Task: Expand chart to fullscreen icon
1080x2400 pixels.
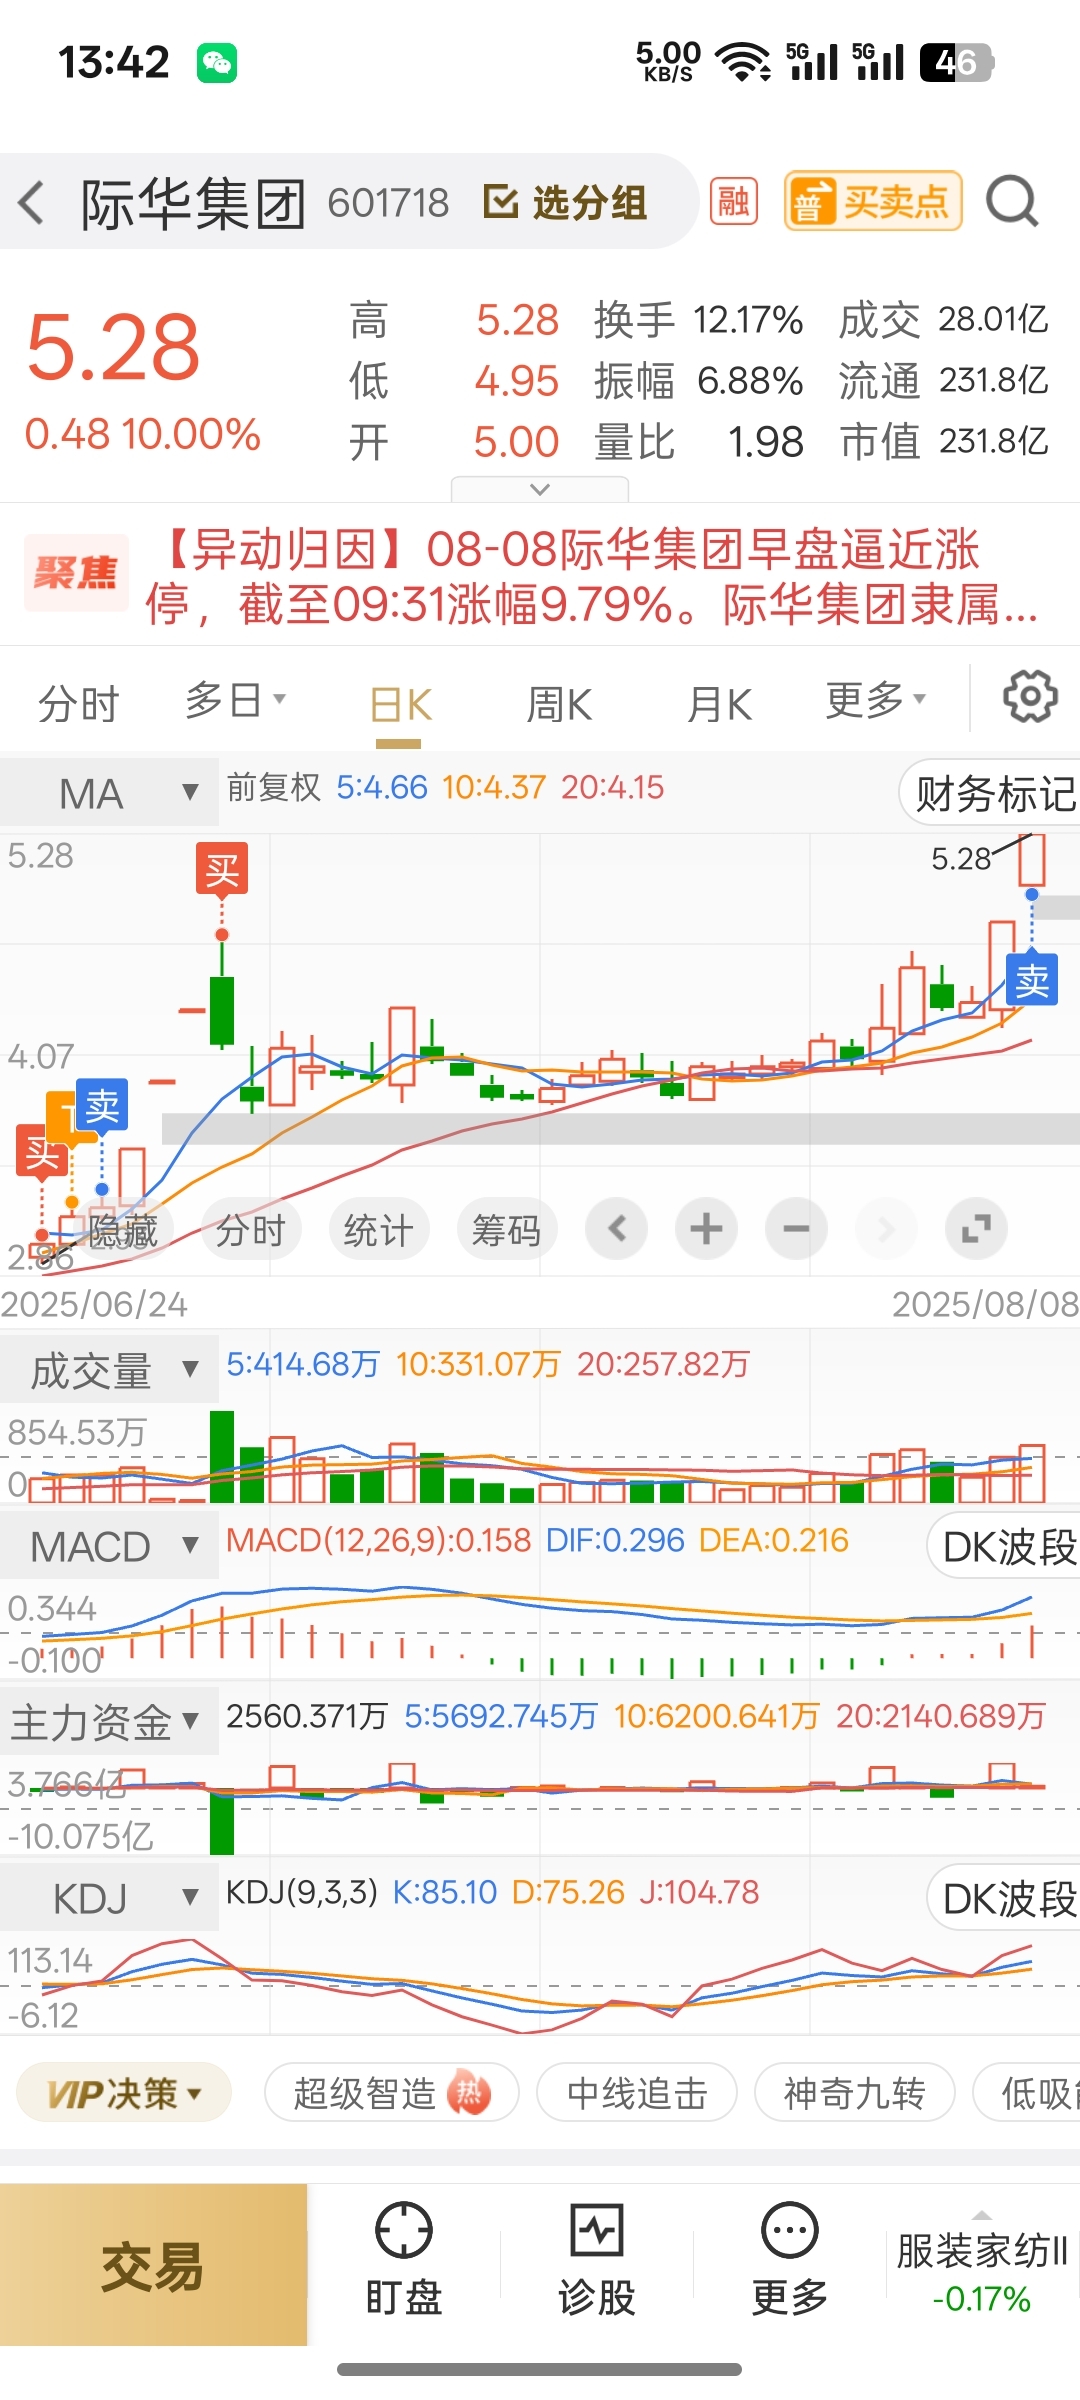Action: point(976,1228)
